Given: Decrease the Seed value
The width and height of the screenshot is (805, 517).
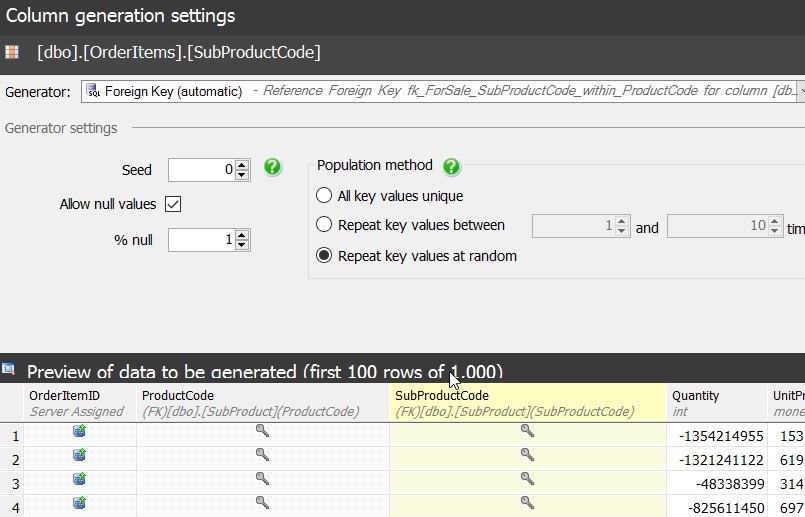Looking at the screenshot, I should (242, 175).
